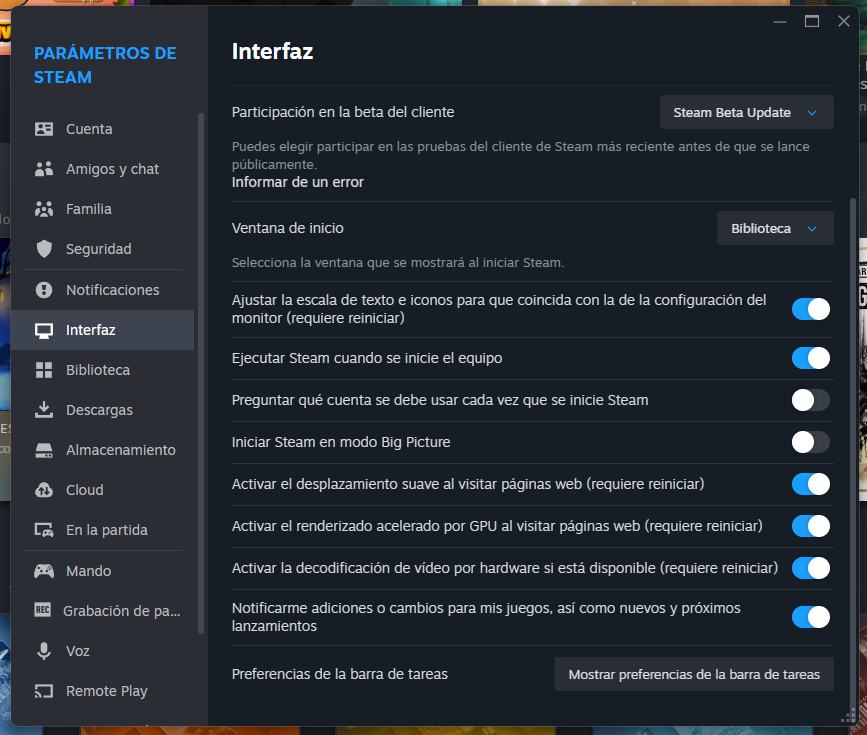Click 'Selecciona la ventana que se mostrará' description
The height and width of the screenshot is (735, 867).
(x=398, y=263)
